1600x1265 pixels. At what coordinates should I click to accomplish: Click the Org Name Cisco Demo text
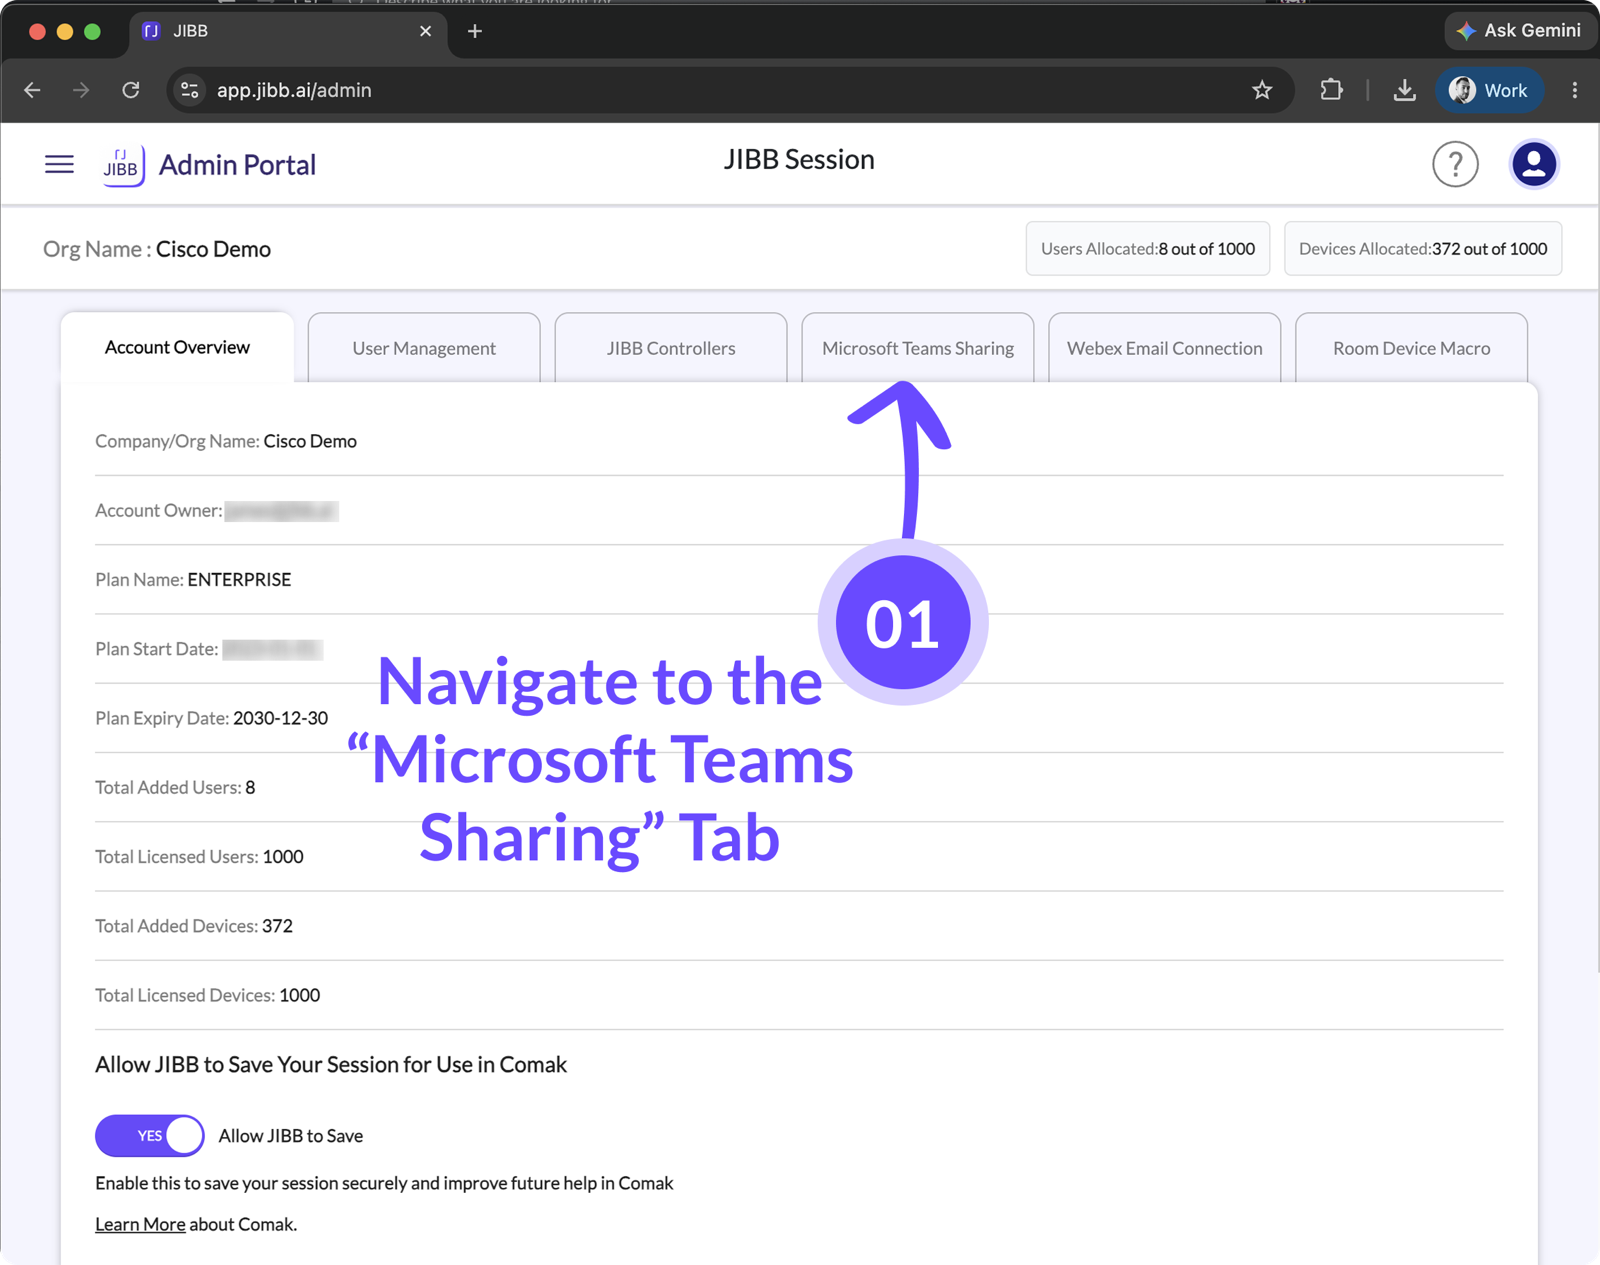[x=157, y=249]
